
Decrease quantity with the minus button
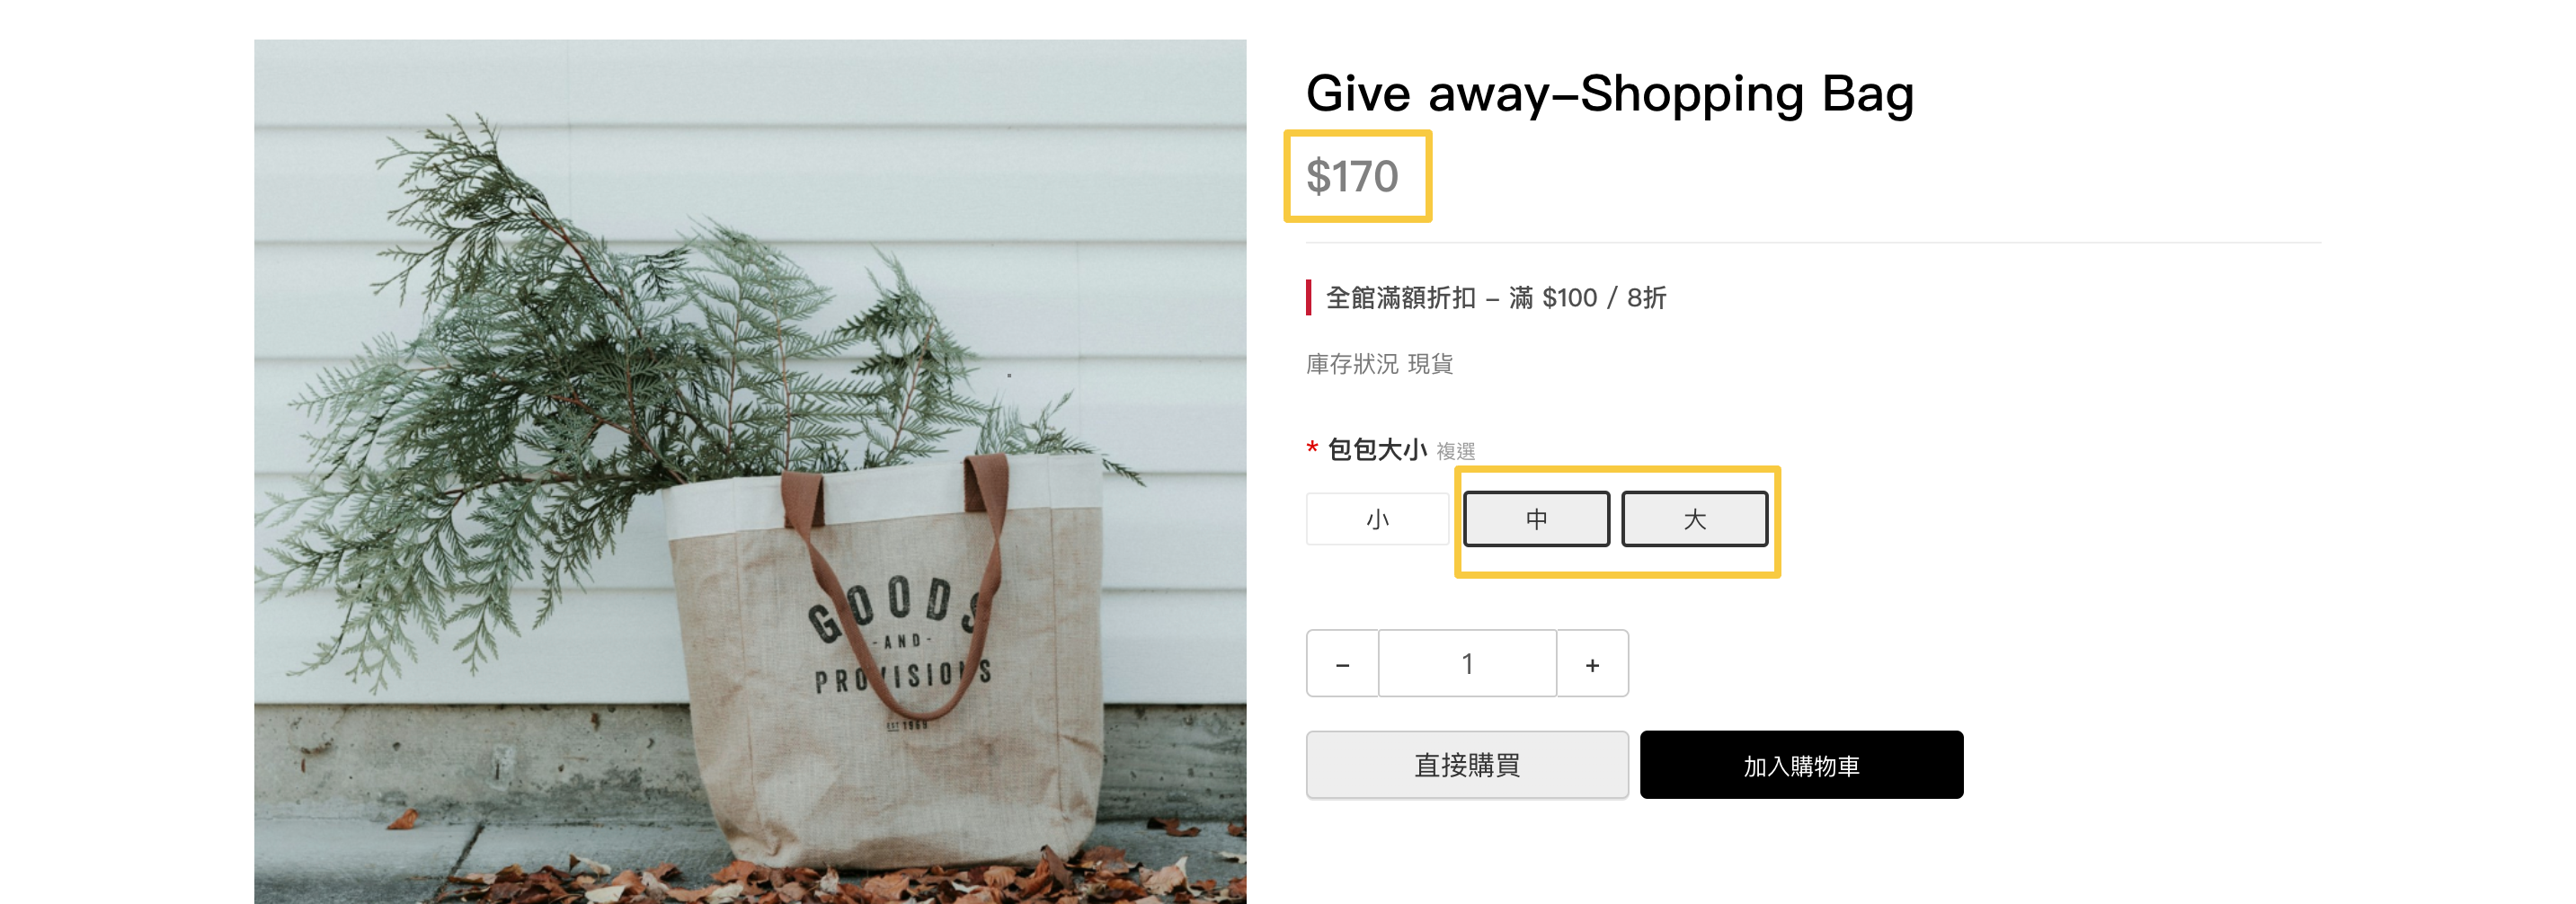[1342, 663]
